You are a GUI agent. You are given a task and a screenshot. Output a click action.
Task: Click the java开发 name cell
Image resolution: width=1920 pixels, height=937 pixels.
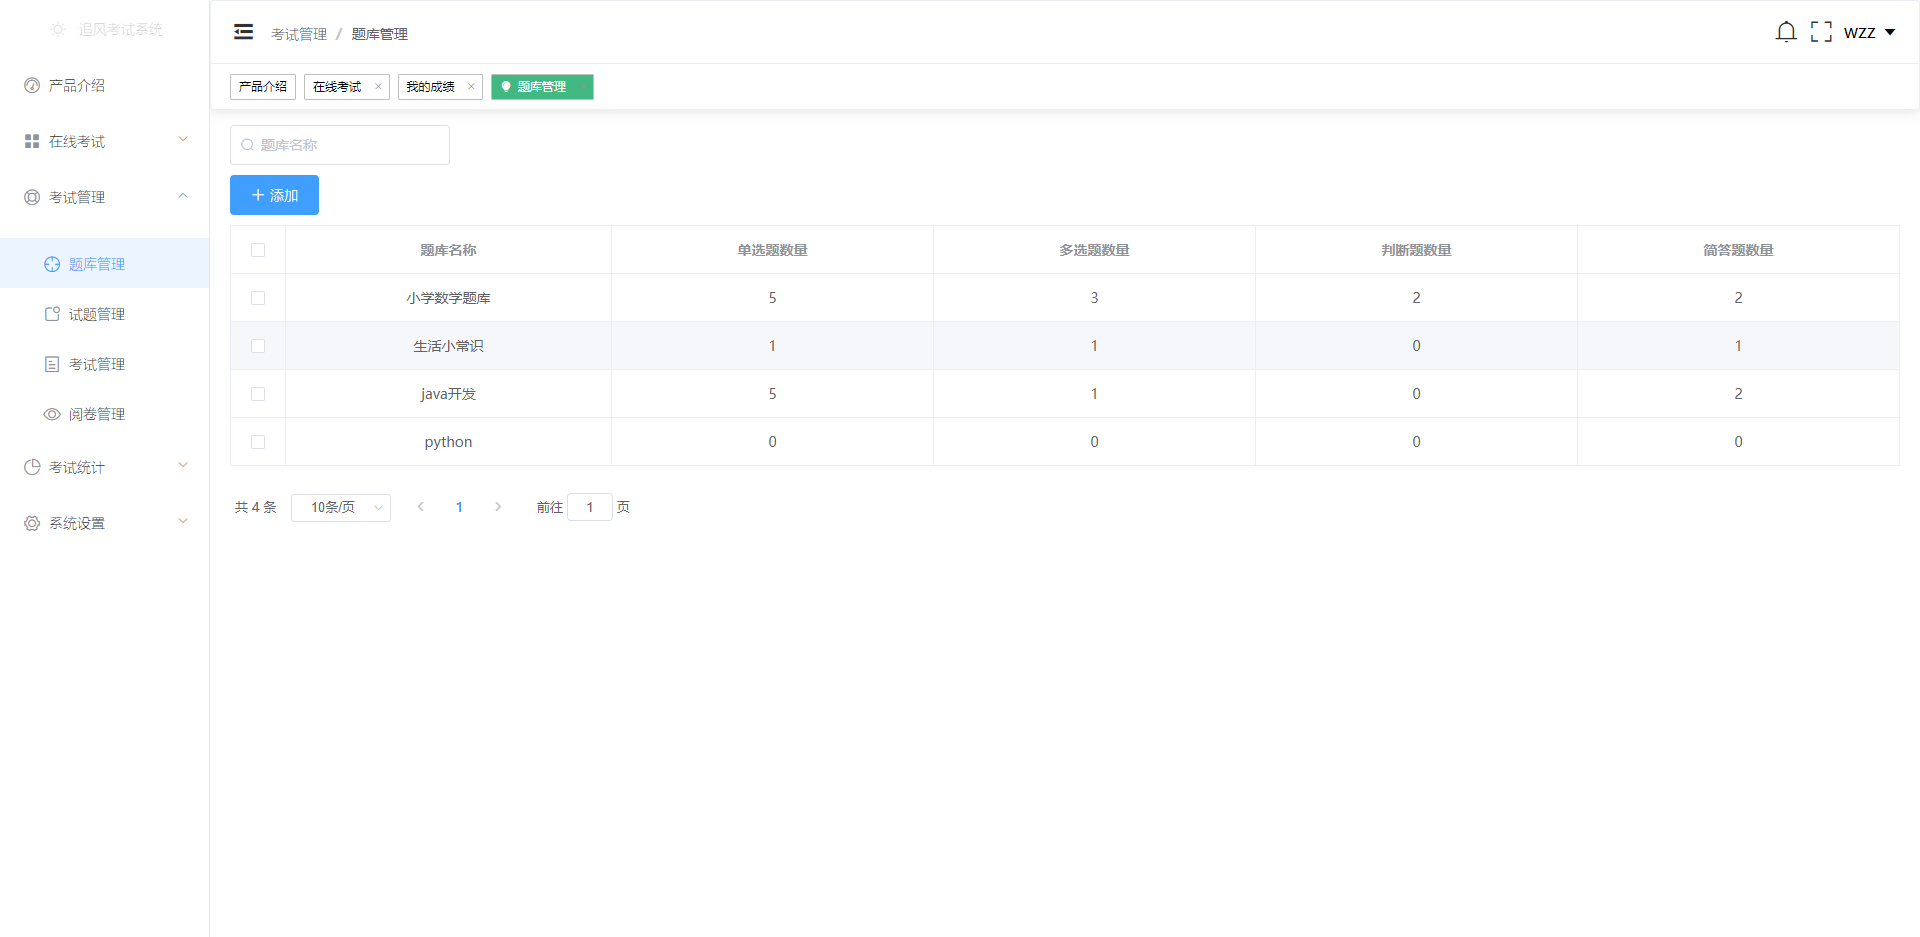pyautogui.click(x=448, y=394)
